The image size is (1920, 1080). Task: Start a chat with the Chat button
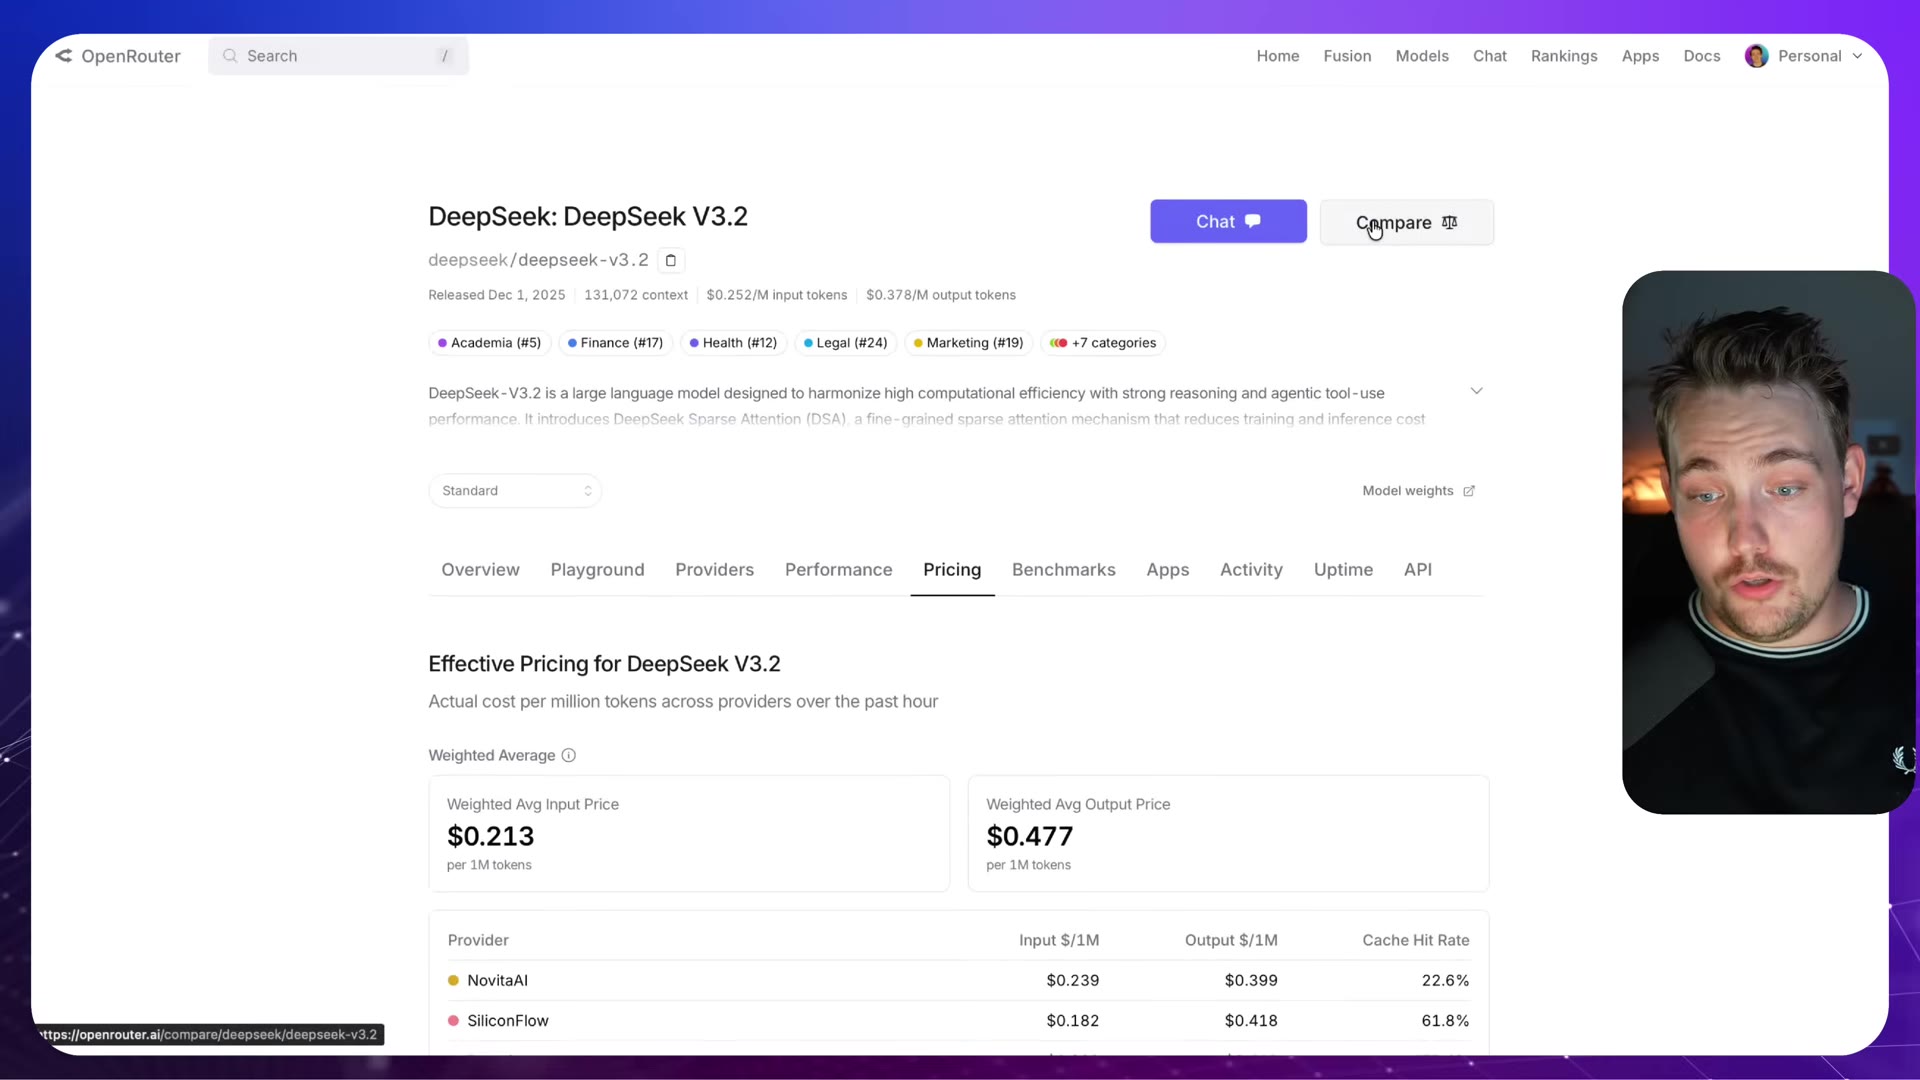[1228, 222]
